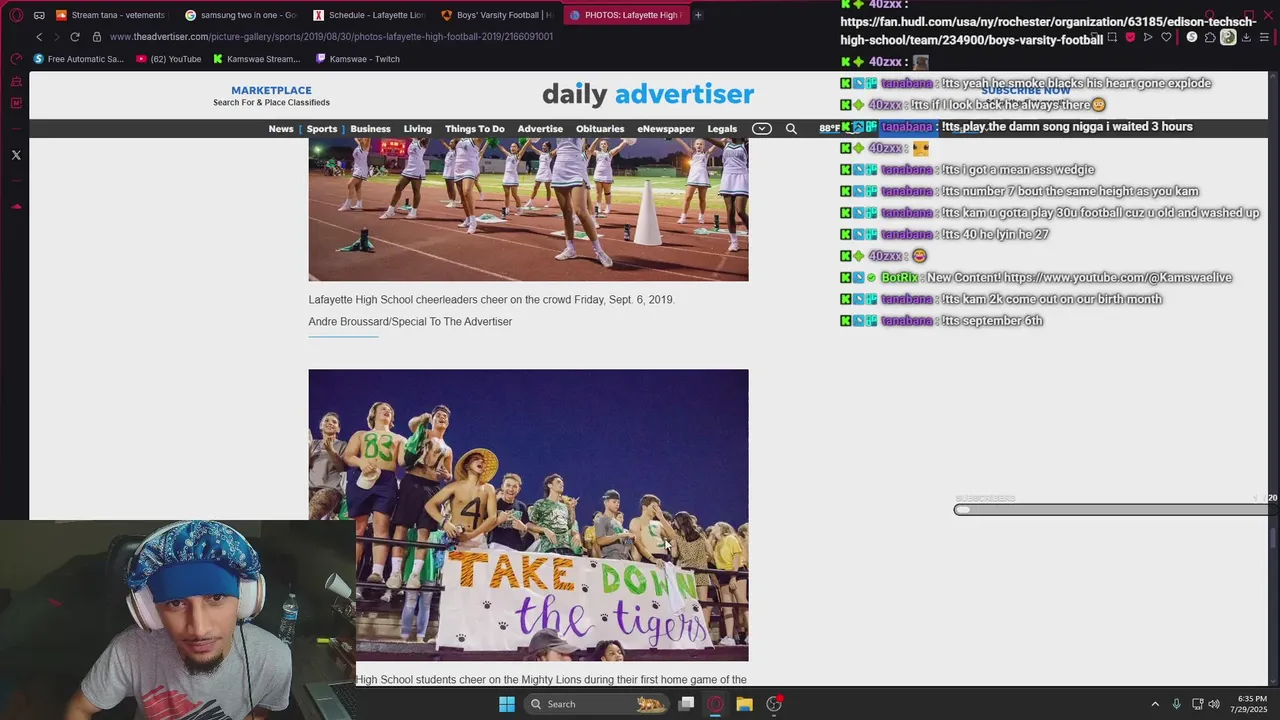1280x720 pixels.
Task: Click the red ad blocker shield icon
Action: 1130,37
